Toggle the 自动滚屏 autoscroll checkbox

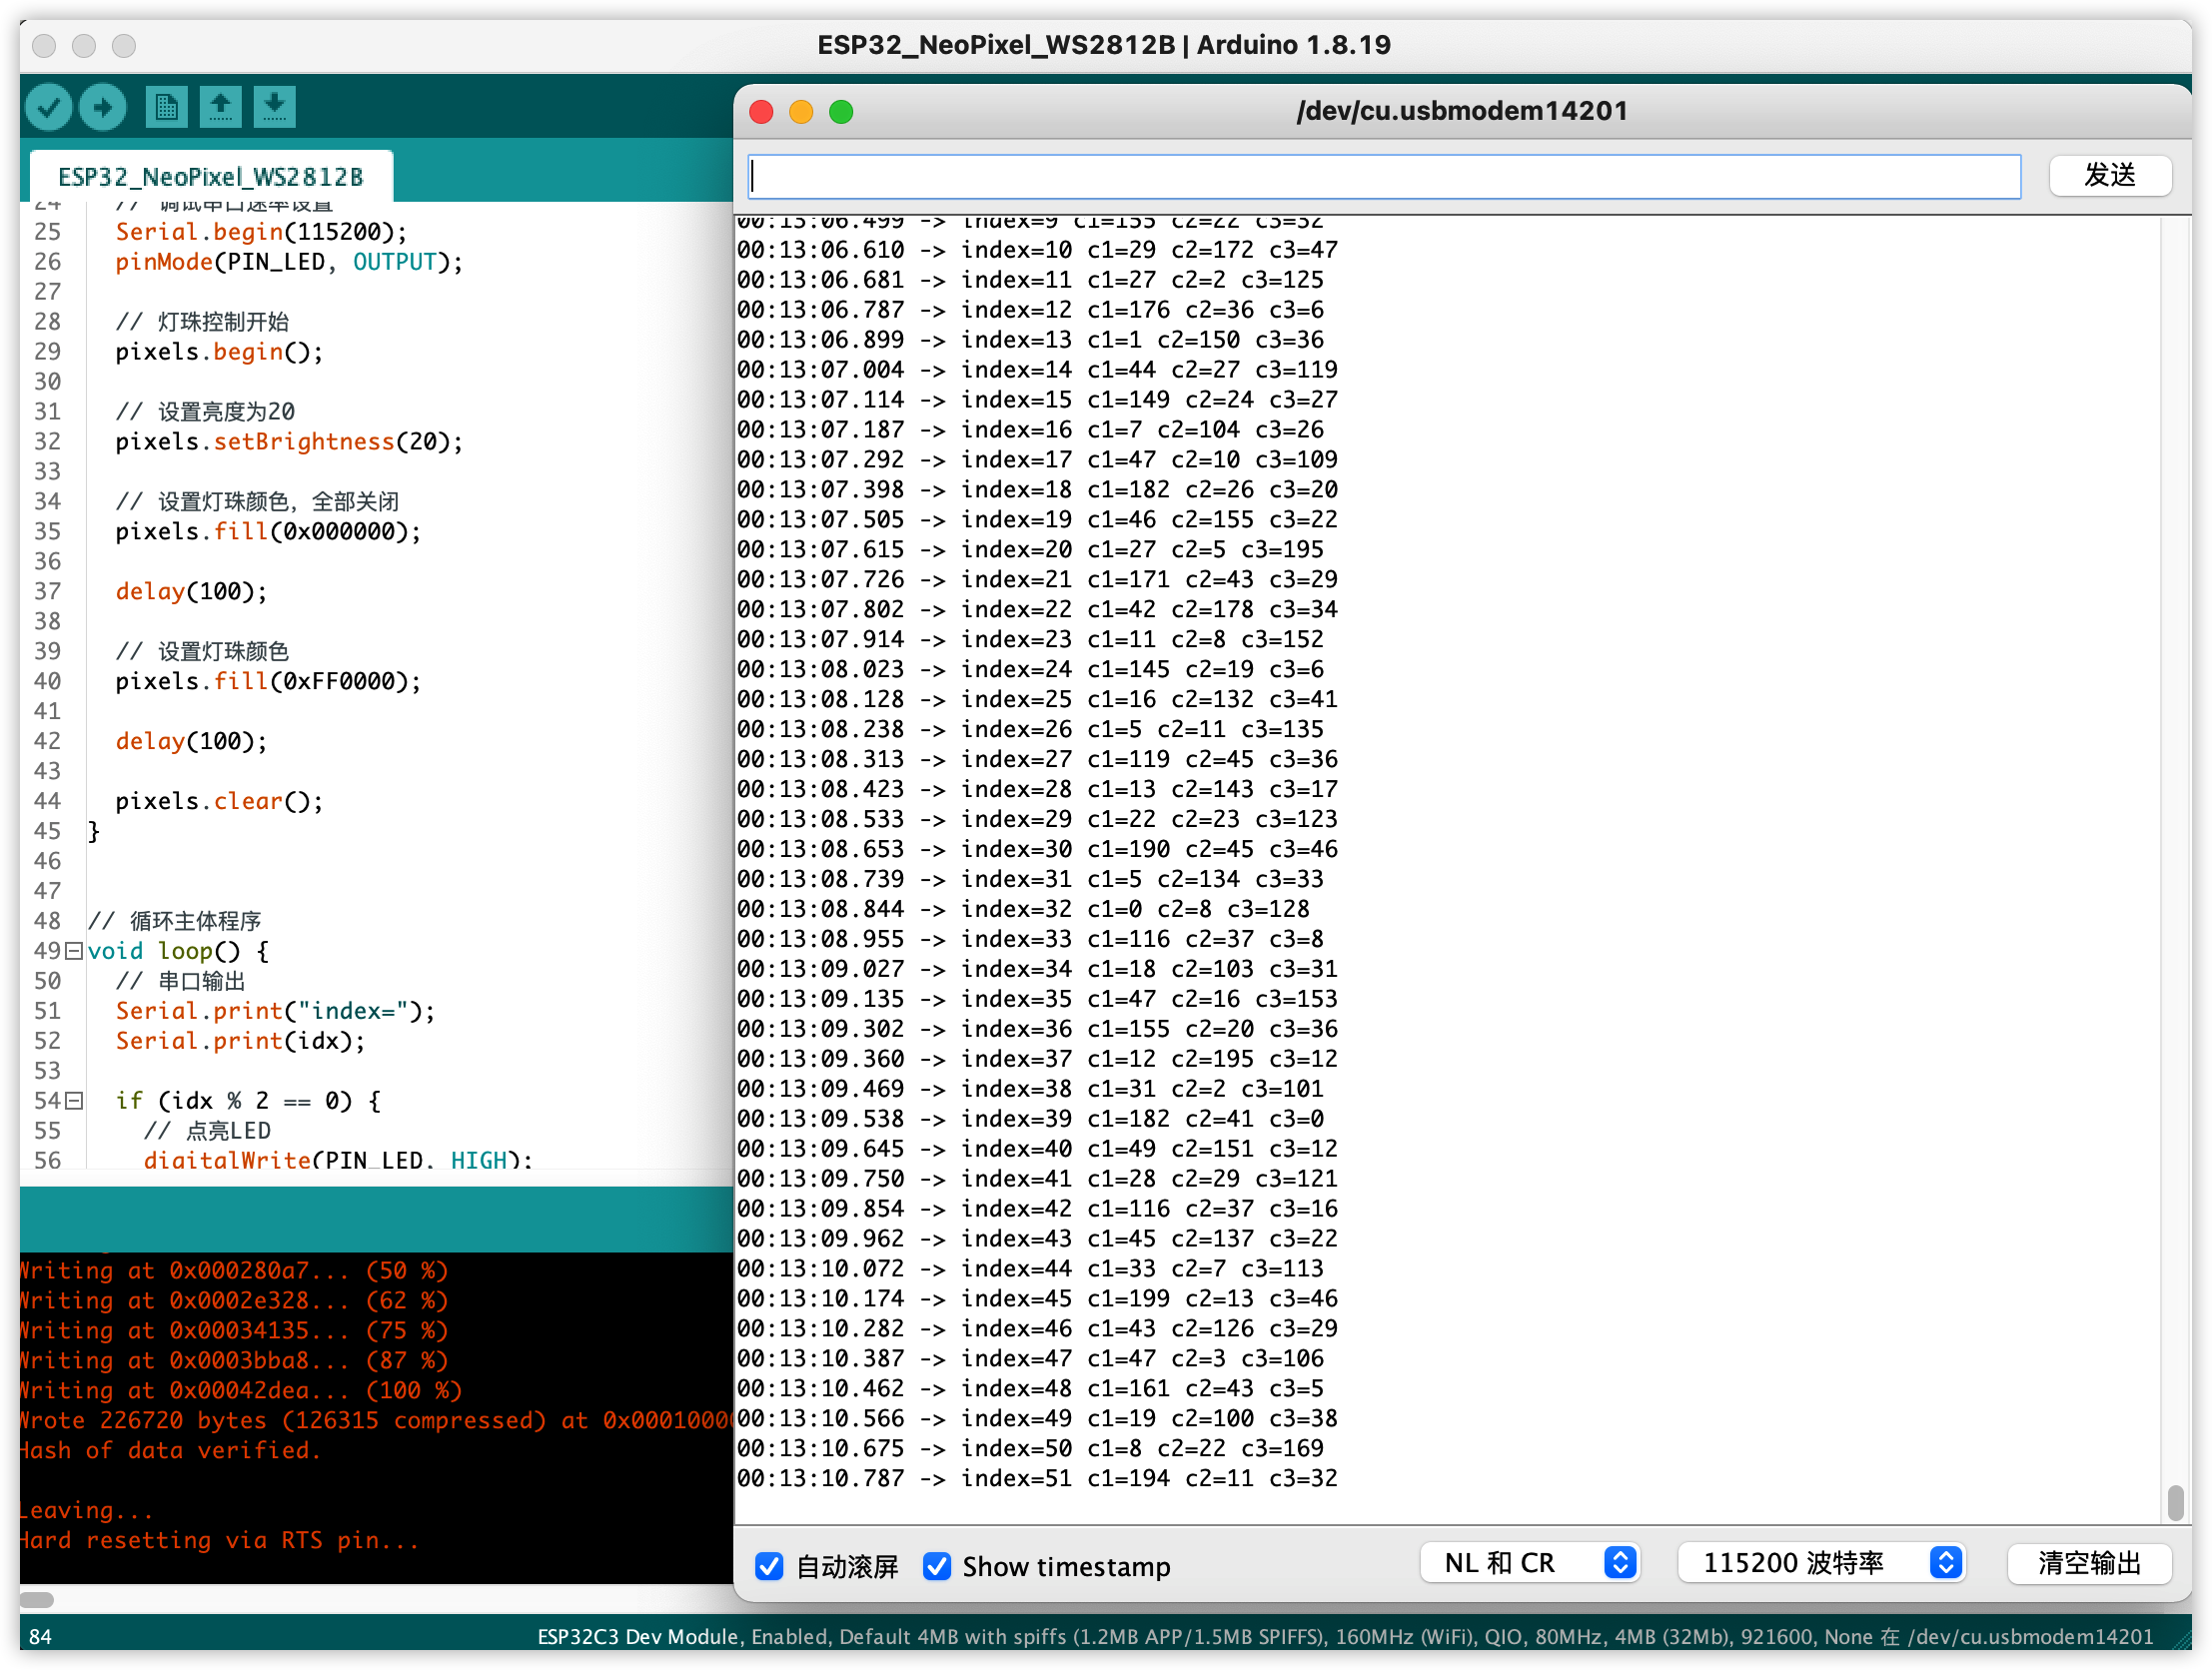pos(768,1566)
